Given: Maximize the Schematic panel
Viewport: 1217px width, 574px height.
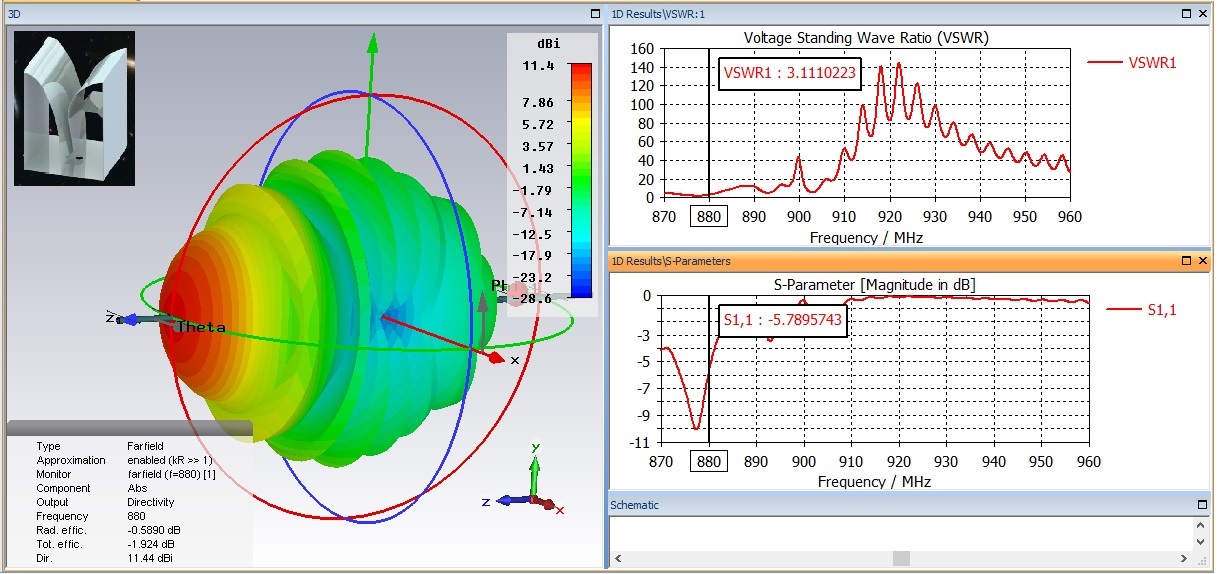Looking at the screenshot, I should [x=1202, y=505].
